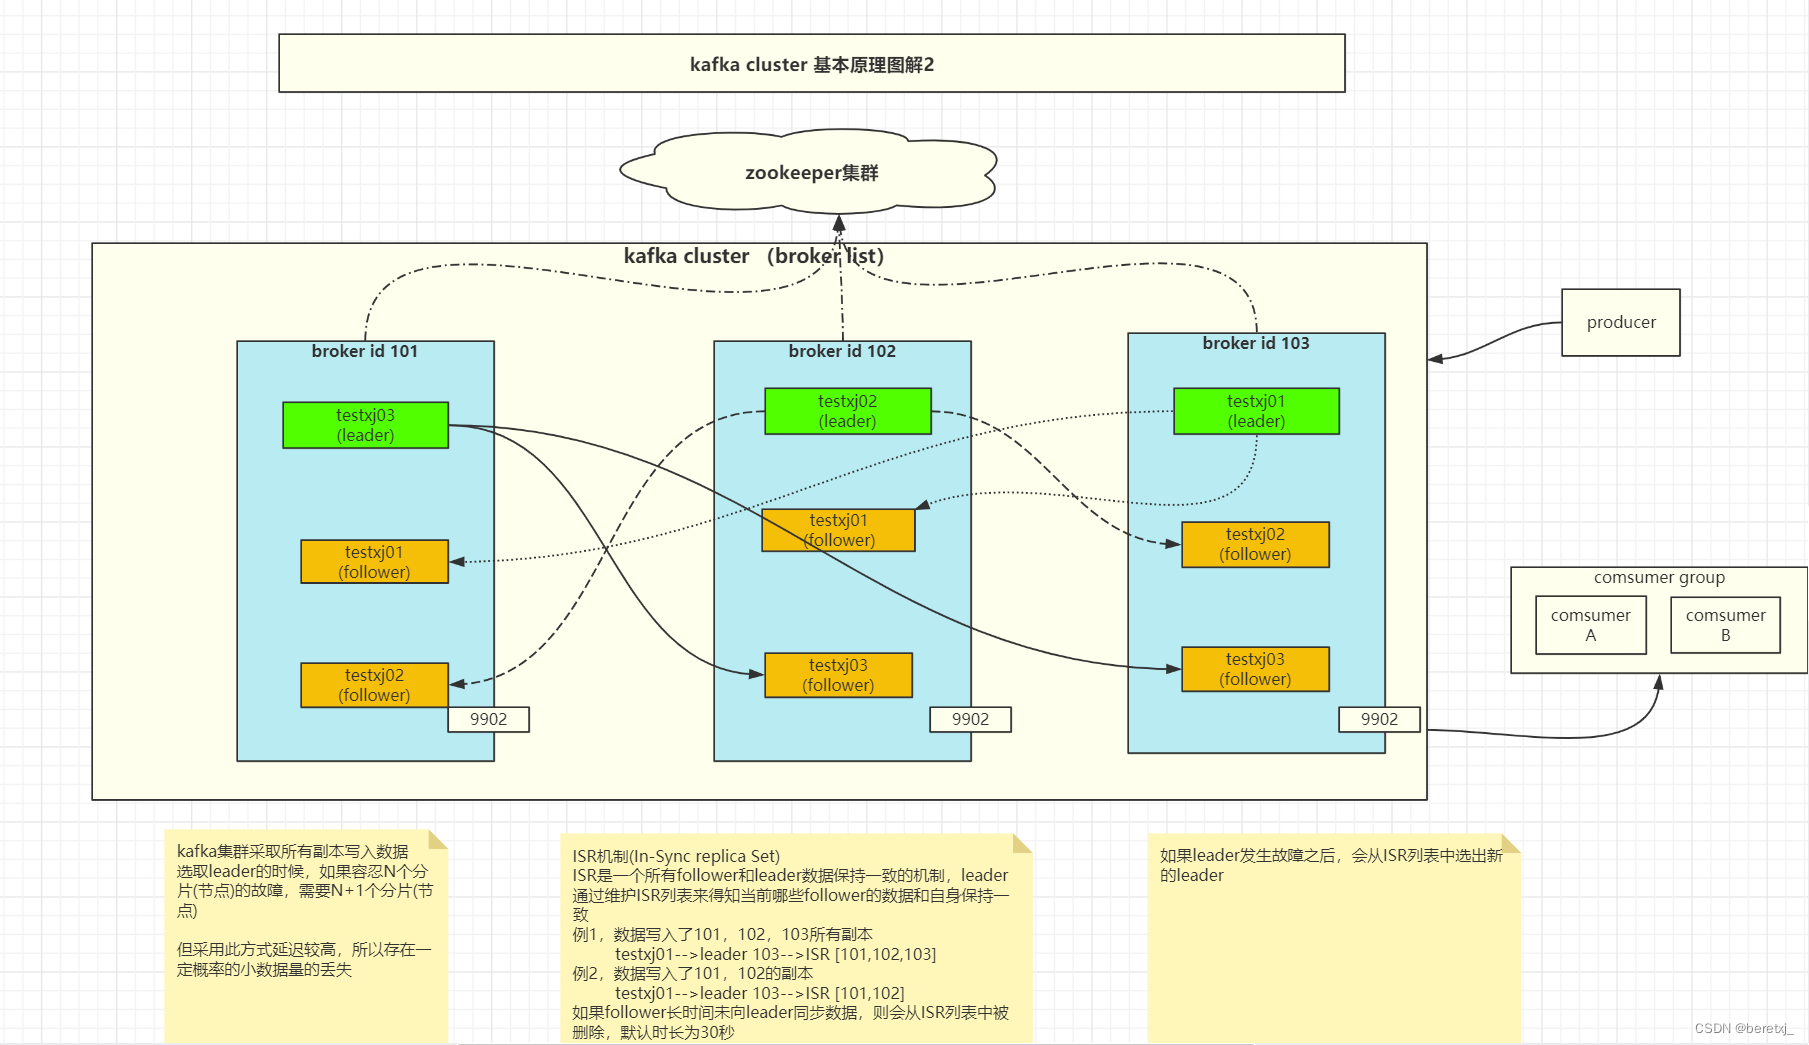The width and height of the screenshot is (1809, 1045).
Task: Select the green testxj01 (leader) box
Action: [x=1256, y=411]
